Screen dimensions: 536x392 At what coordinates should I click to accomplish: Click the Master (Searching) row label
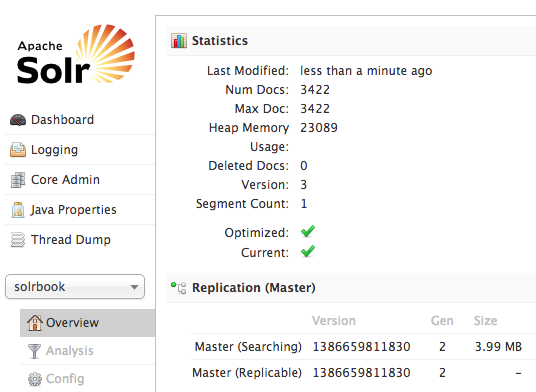(x=248, y=347)
